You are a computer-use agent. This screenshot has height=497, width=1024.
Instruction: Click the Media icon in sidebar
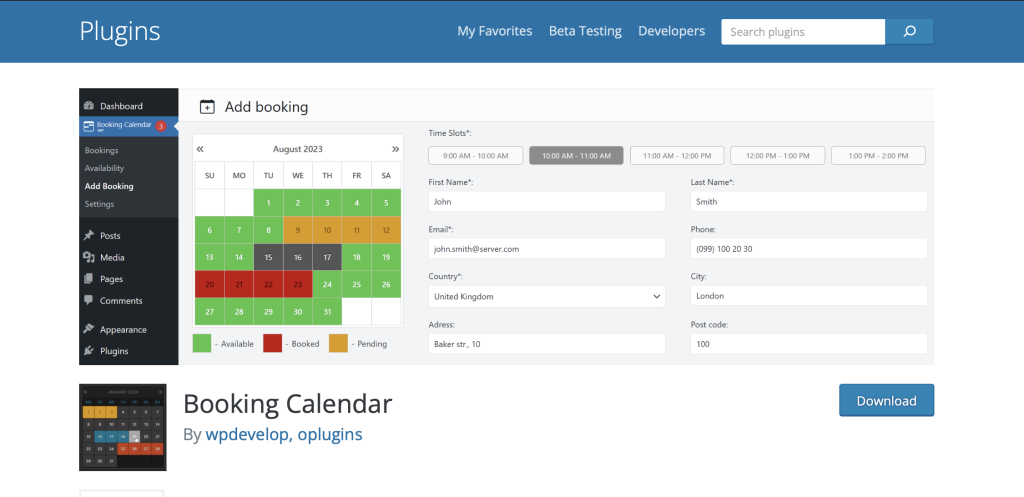89,257
